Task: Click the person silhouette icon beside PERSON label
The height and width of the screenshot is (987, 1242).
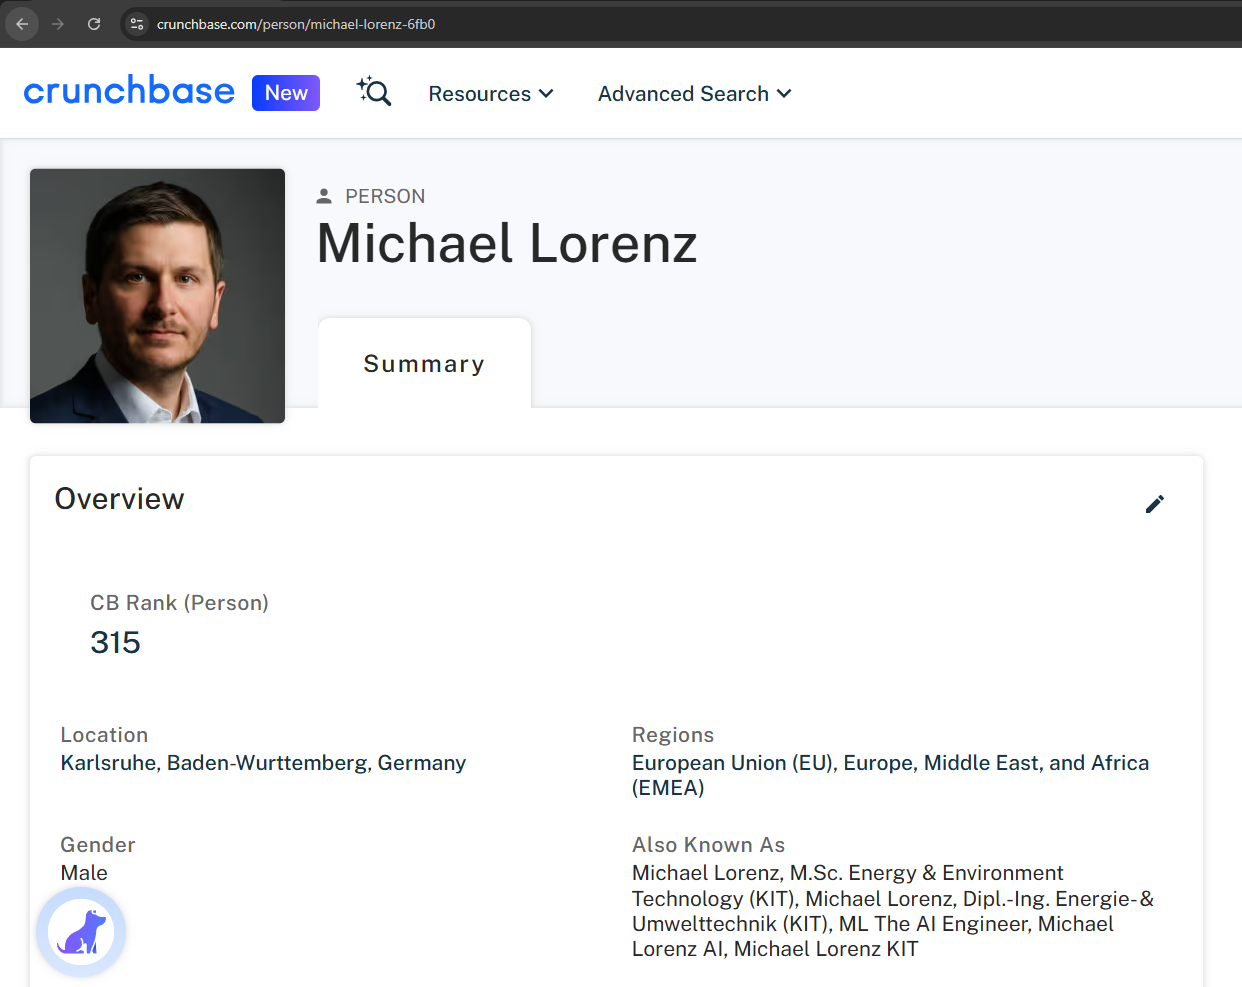Action: (324, 195)
